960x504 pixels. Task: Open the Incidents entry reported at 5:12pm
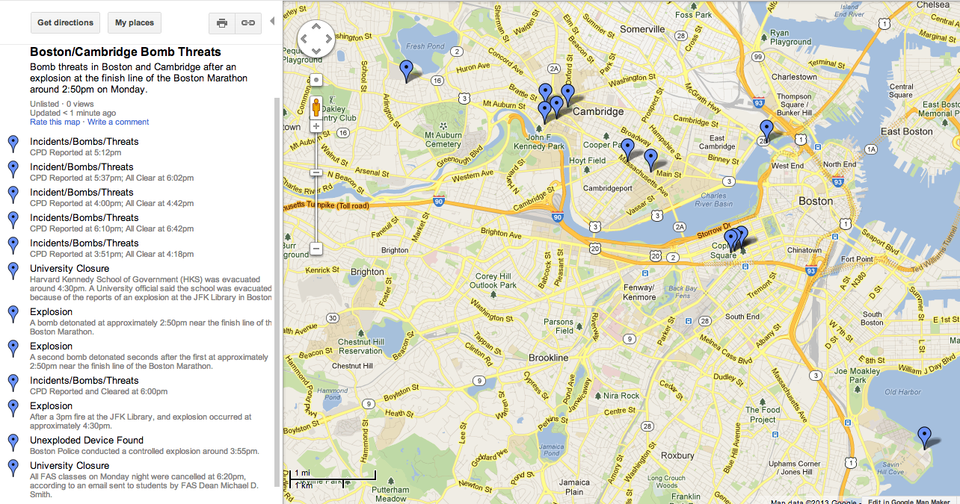(x=84, y=141)
